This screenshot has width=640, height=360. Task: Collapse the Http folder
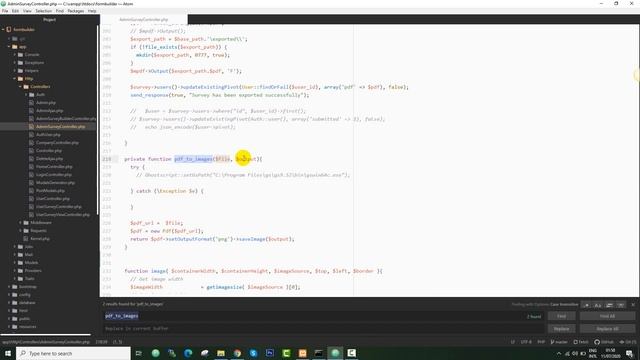pos(15,79)
